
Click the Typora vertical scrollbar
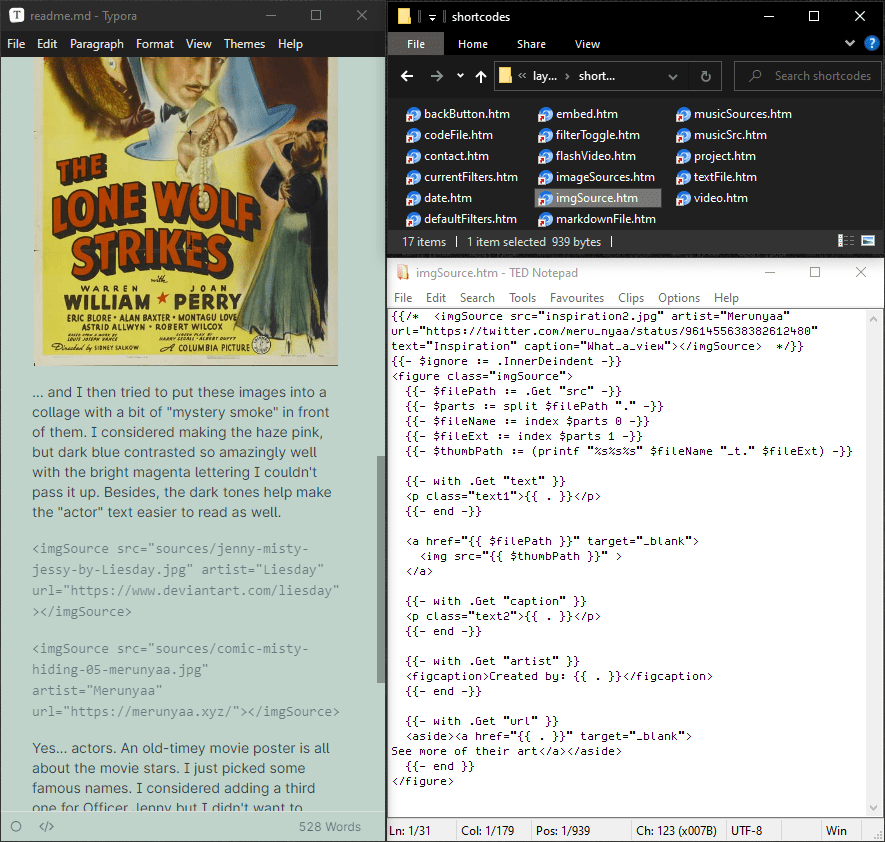pyautogui.click(x=380, y=570)
